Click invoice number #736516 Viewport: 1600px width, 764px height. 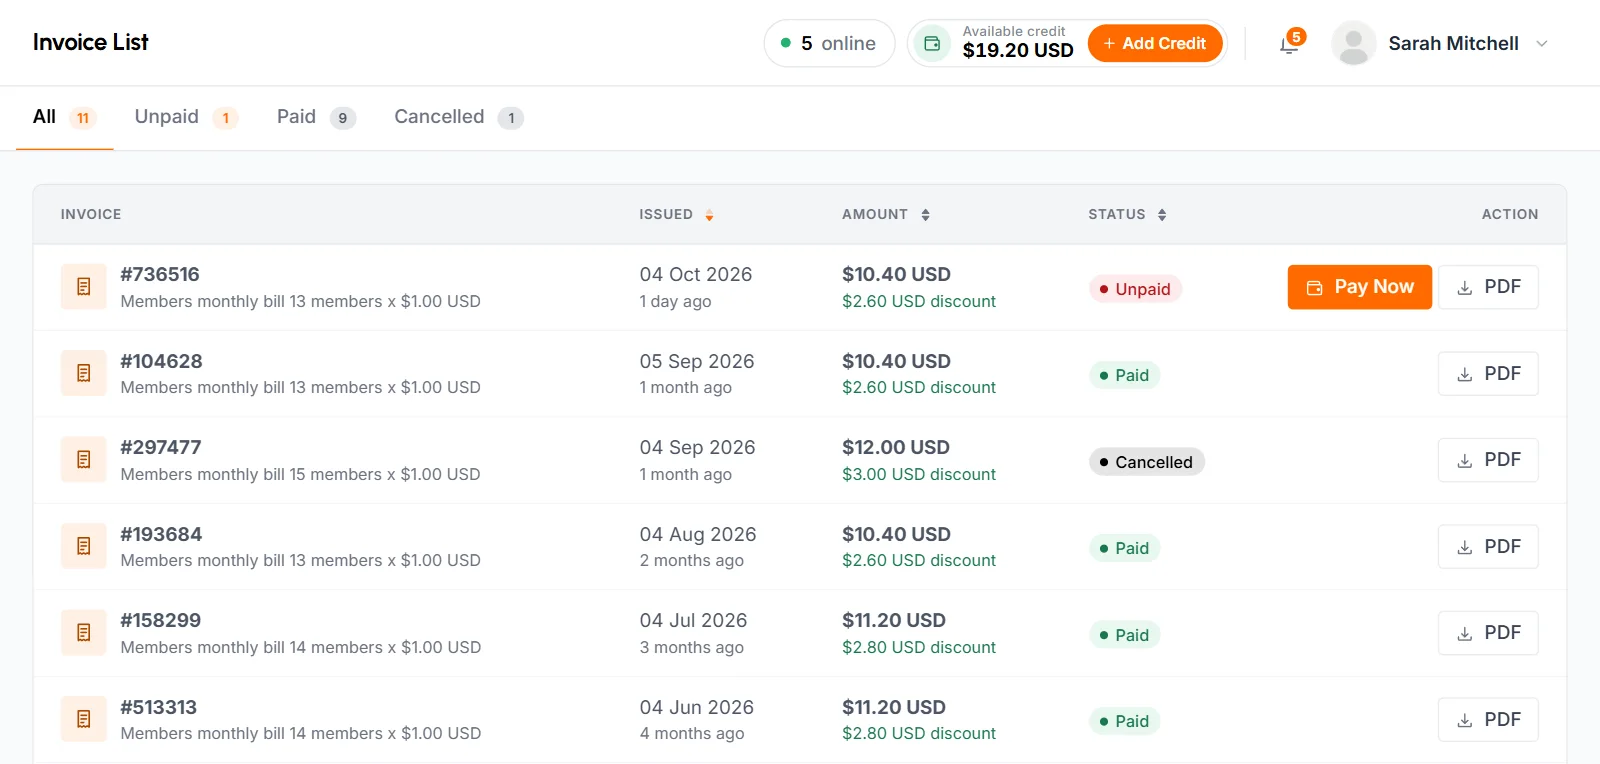160,274
